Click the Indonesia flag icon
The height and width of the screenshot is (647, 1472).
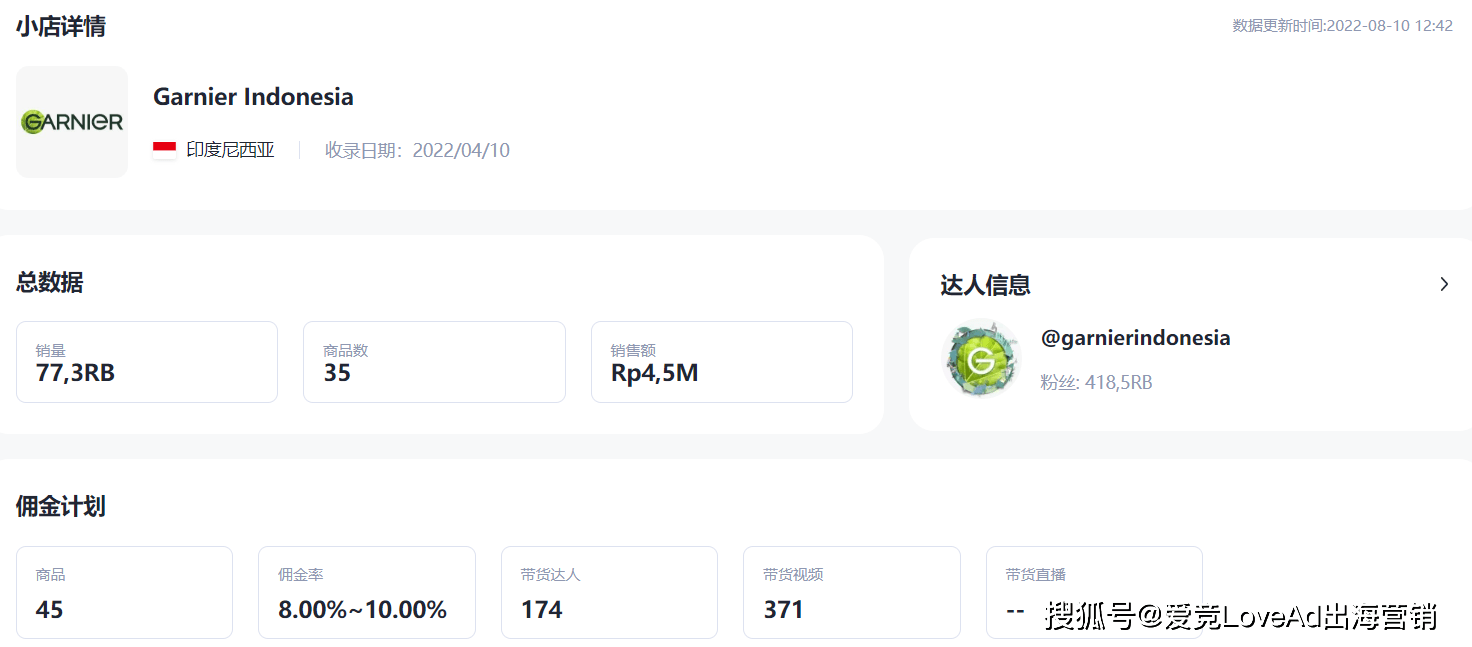(165, 150)
